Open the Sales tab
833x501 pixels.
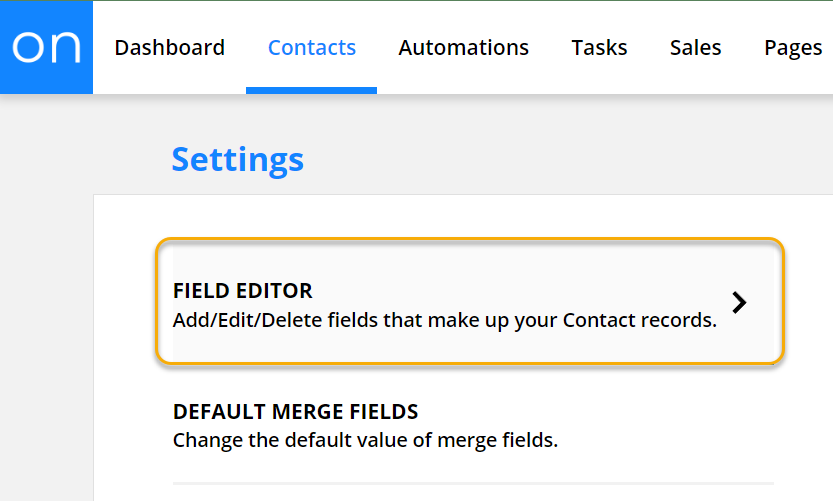[695, 48]
